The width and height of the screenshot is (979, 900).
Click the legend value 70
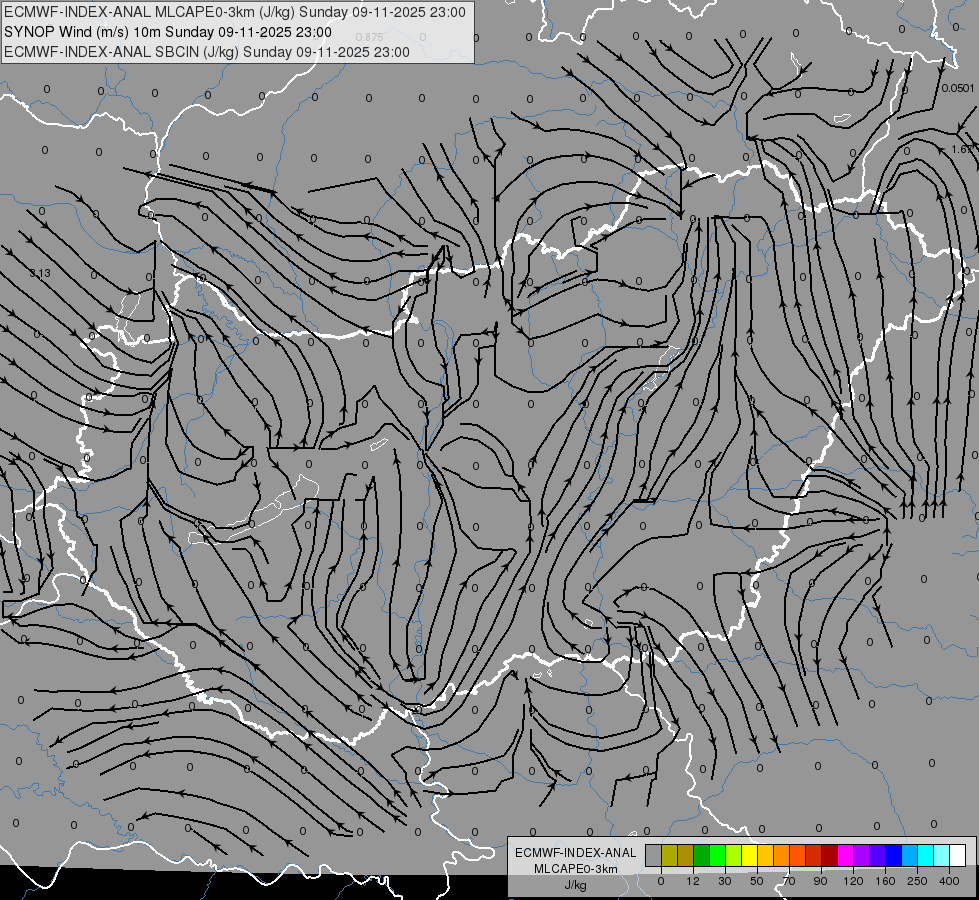789,881
